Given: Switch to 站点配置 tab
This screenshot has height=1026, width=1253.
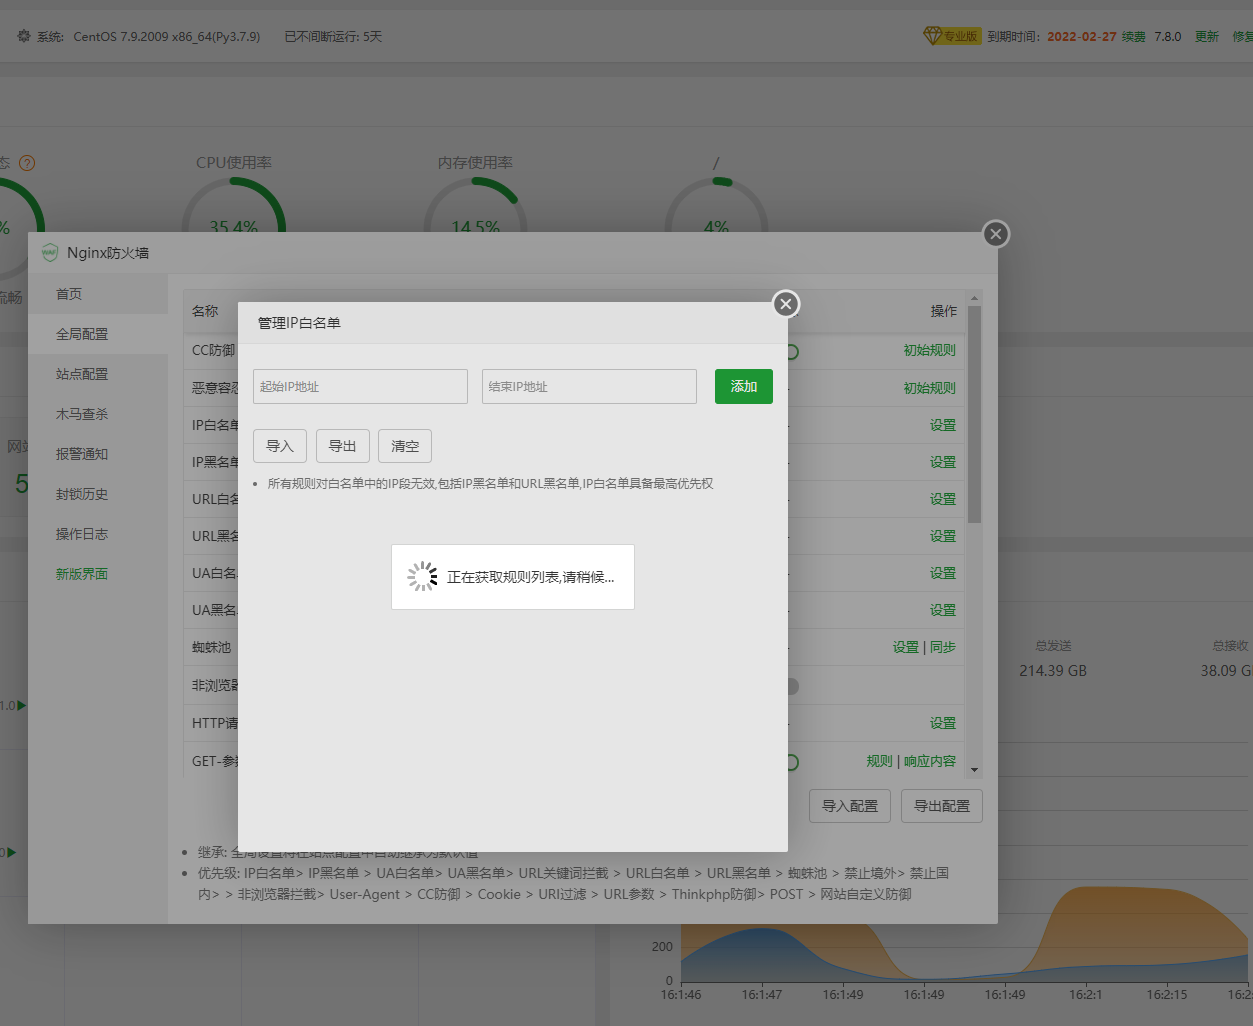Looking at the screenshot, I should 98,374.
